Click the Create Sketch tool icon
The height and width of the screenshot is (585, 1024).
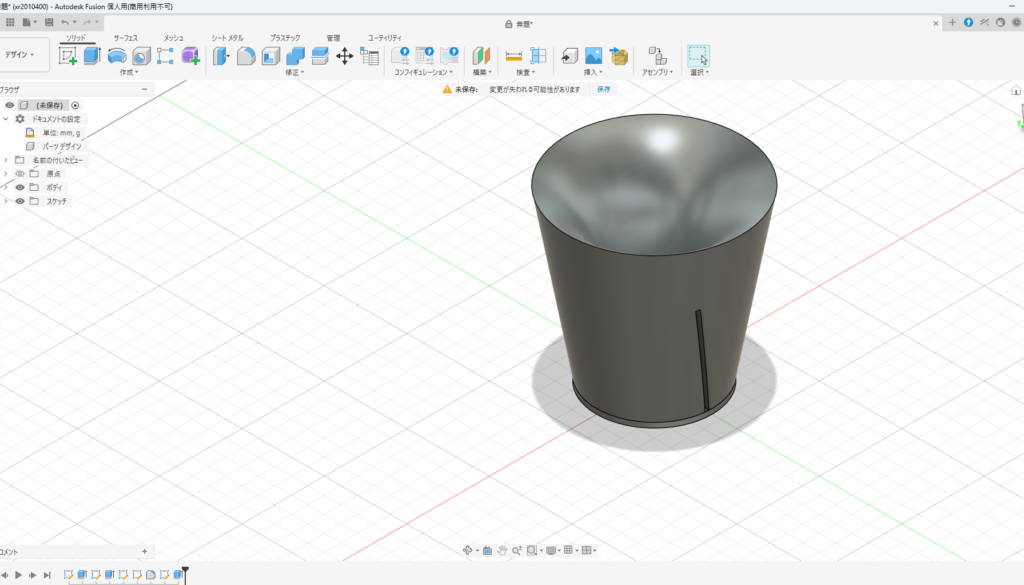click(x=68, y=56)
